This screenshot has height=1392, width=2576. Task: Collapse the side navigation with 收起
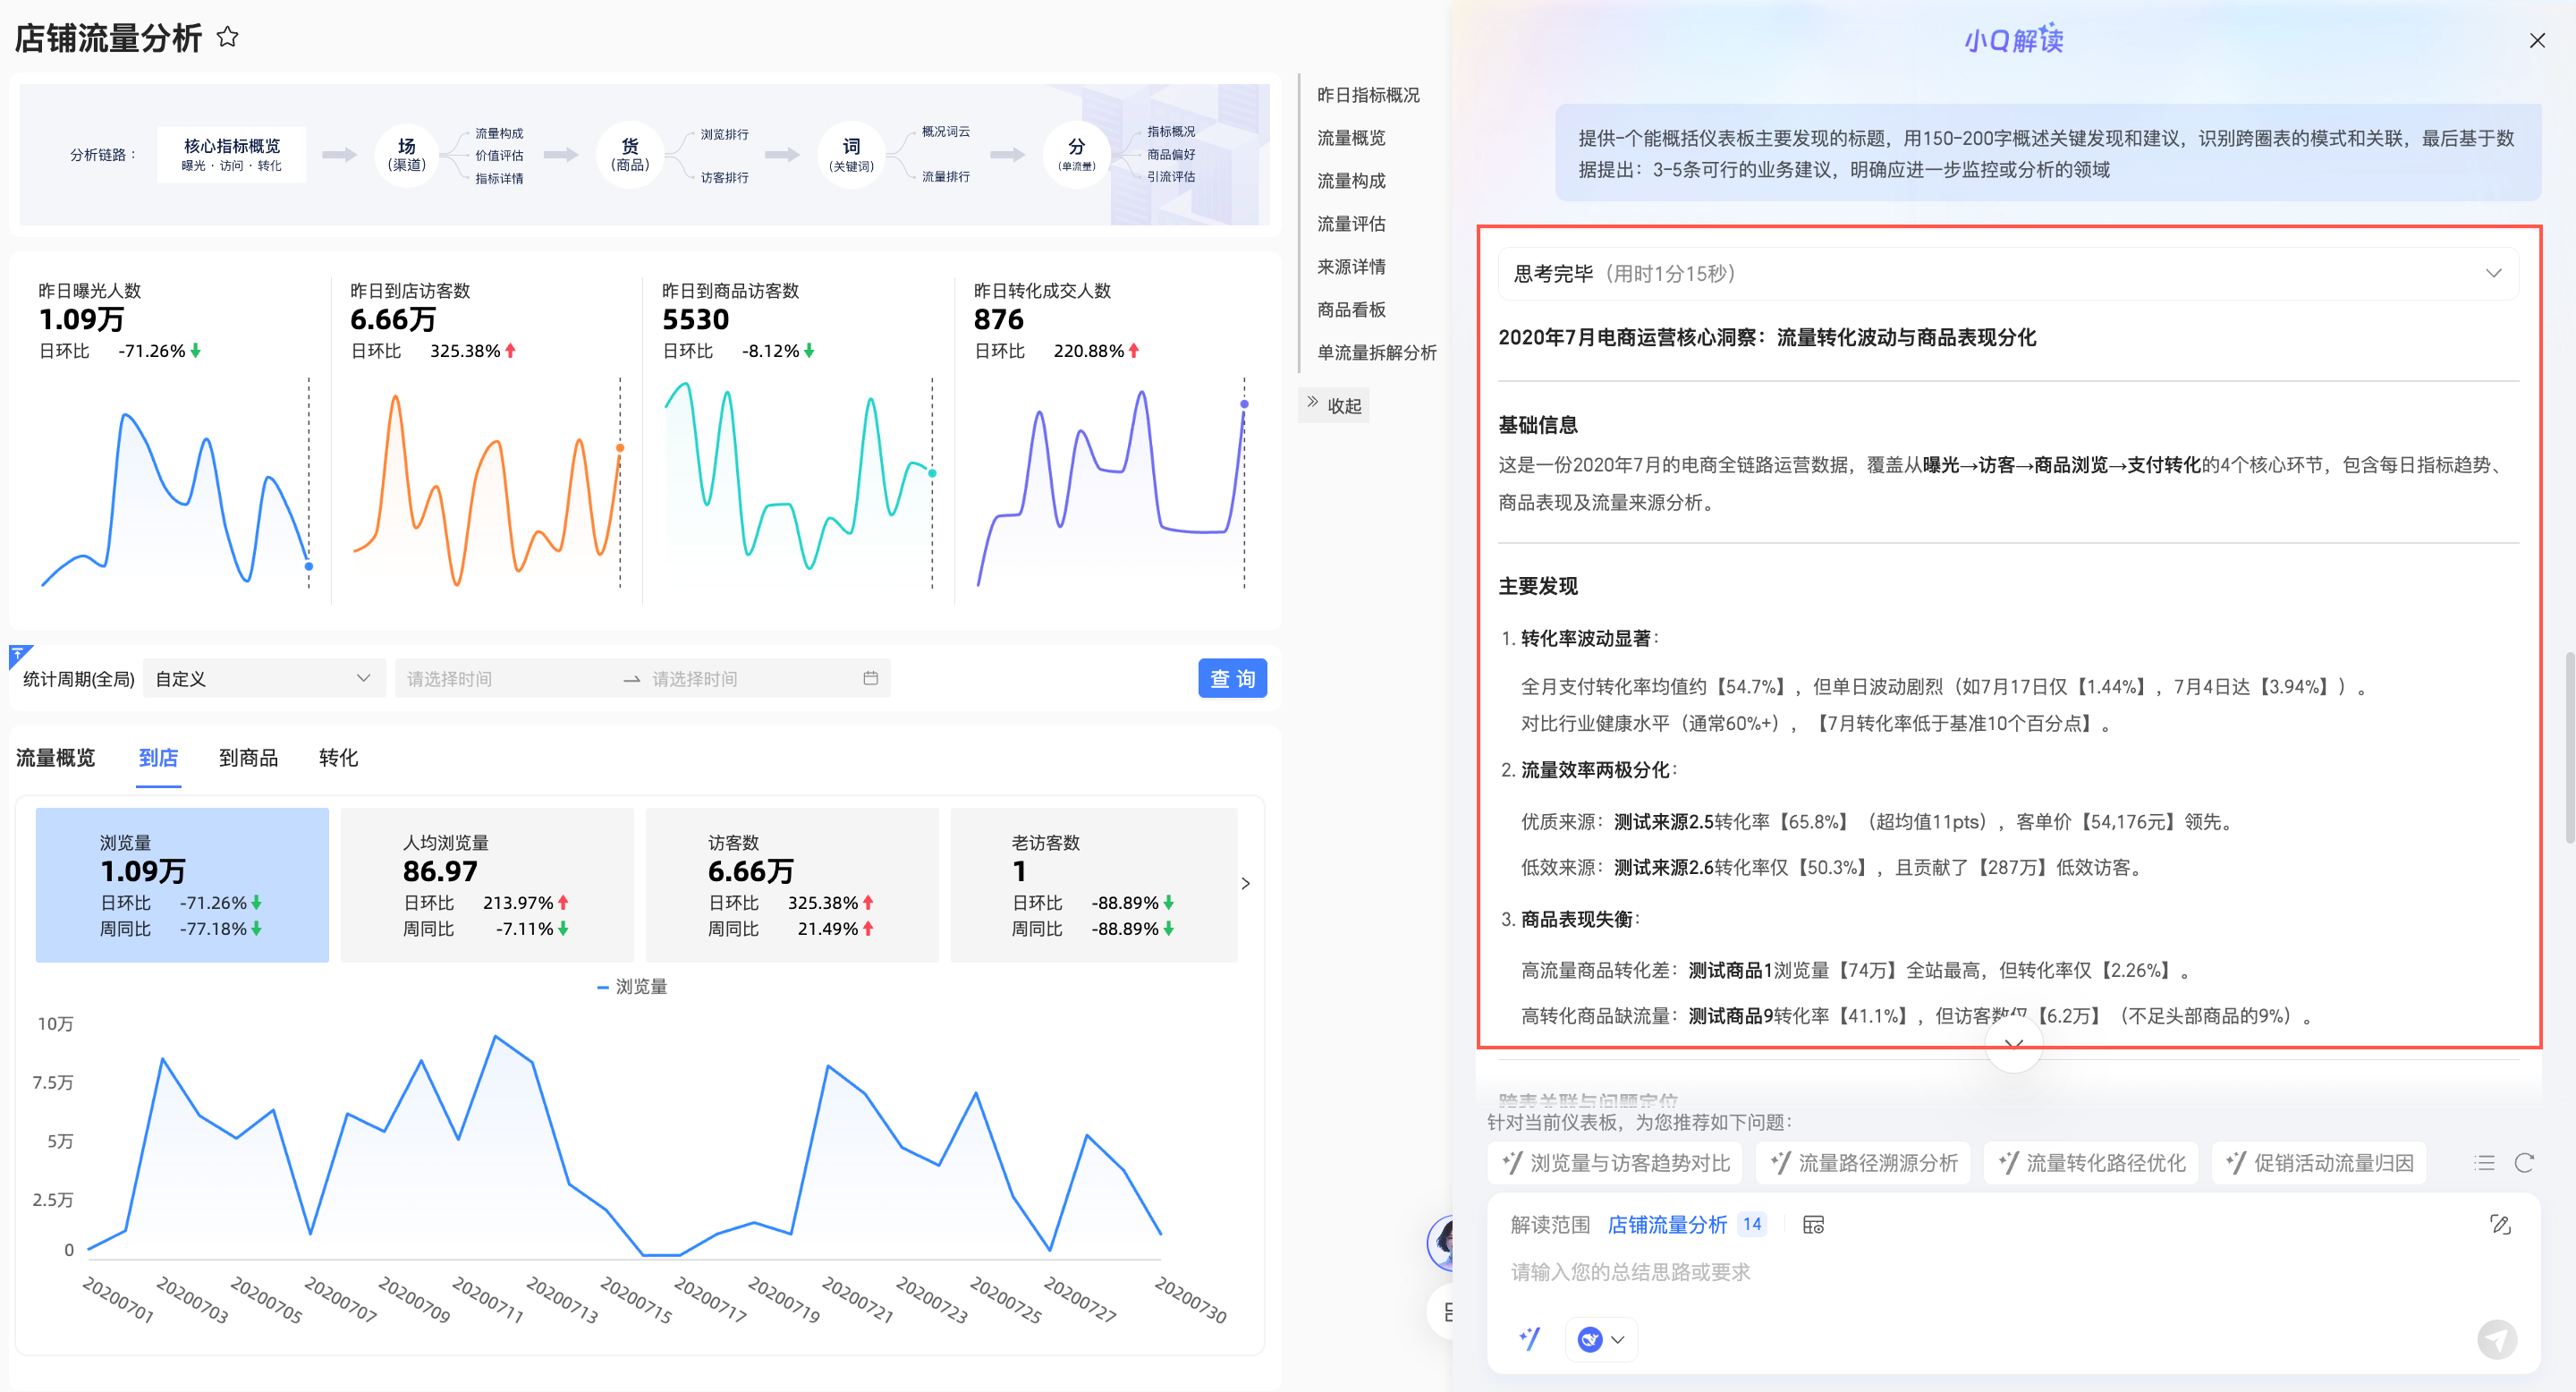pos(1334,405)
